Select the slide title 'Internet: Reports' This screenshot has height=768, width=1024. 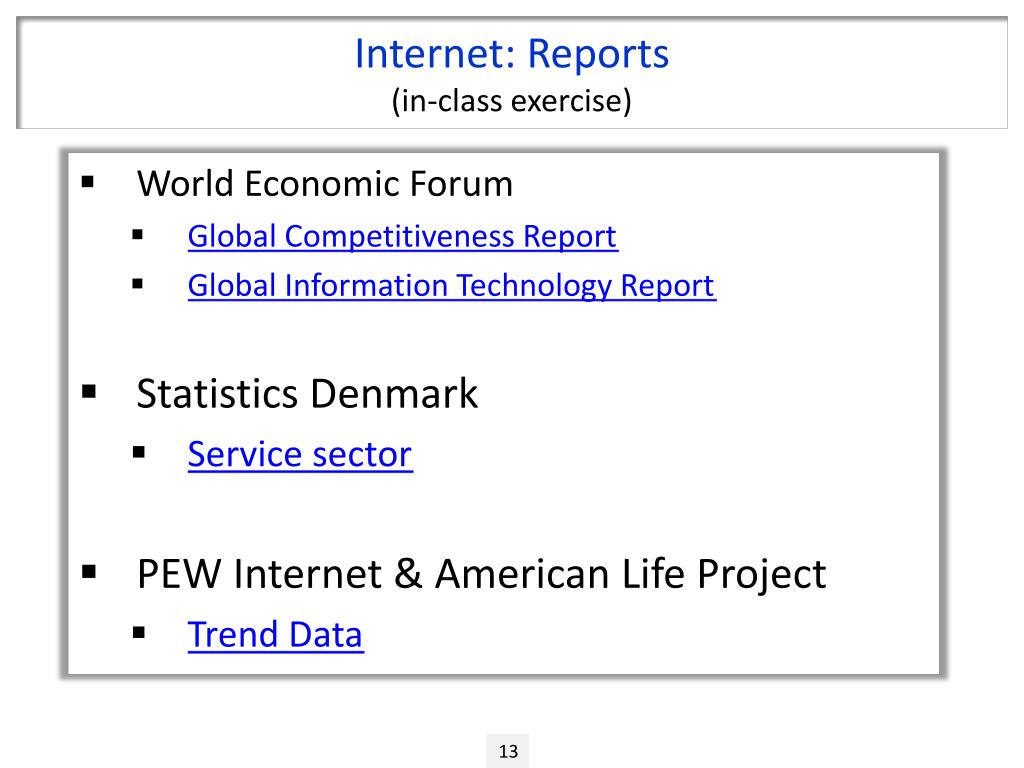(512, 54)
